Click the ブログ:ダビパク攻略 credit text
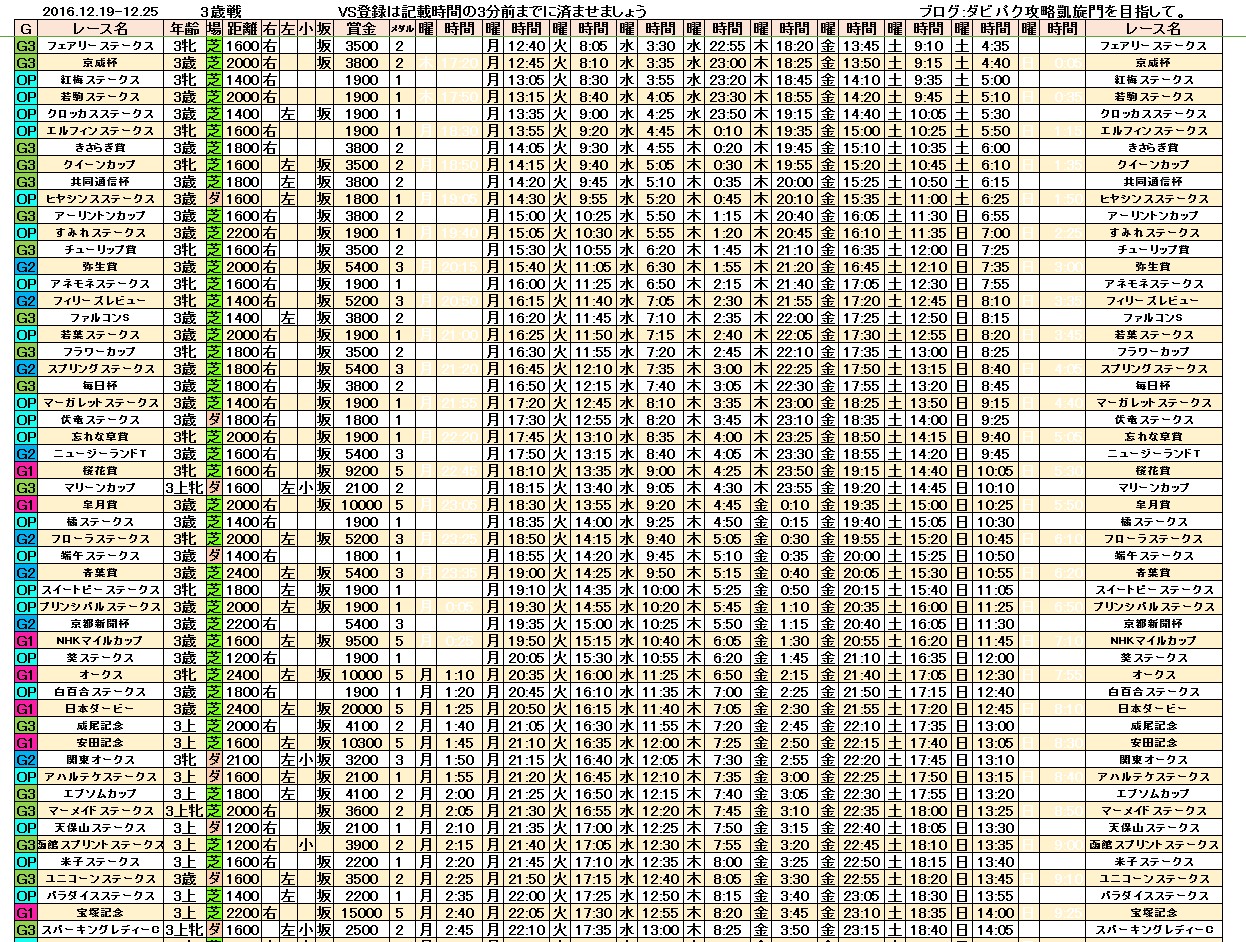The width and height of the screenshot is (1246, 942). (x=1053, y=11)
